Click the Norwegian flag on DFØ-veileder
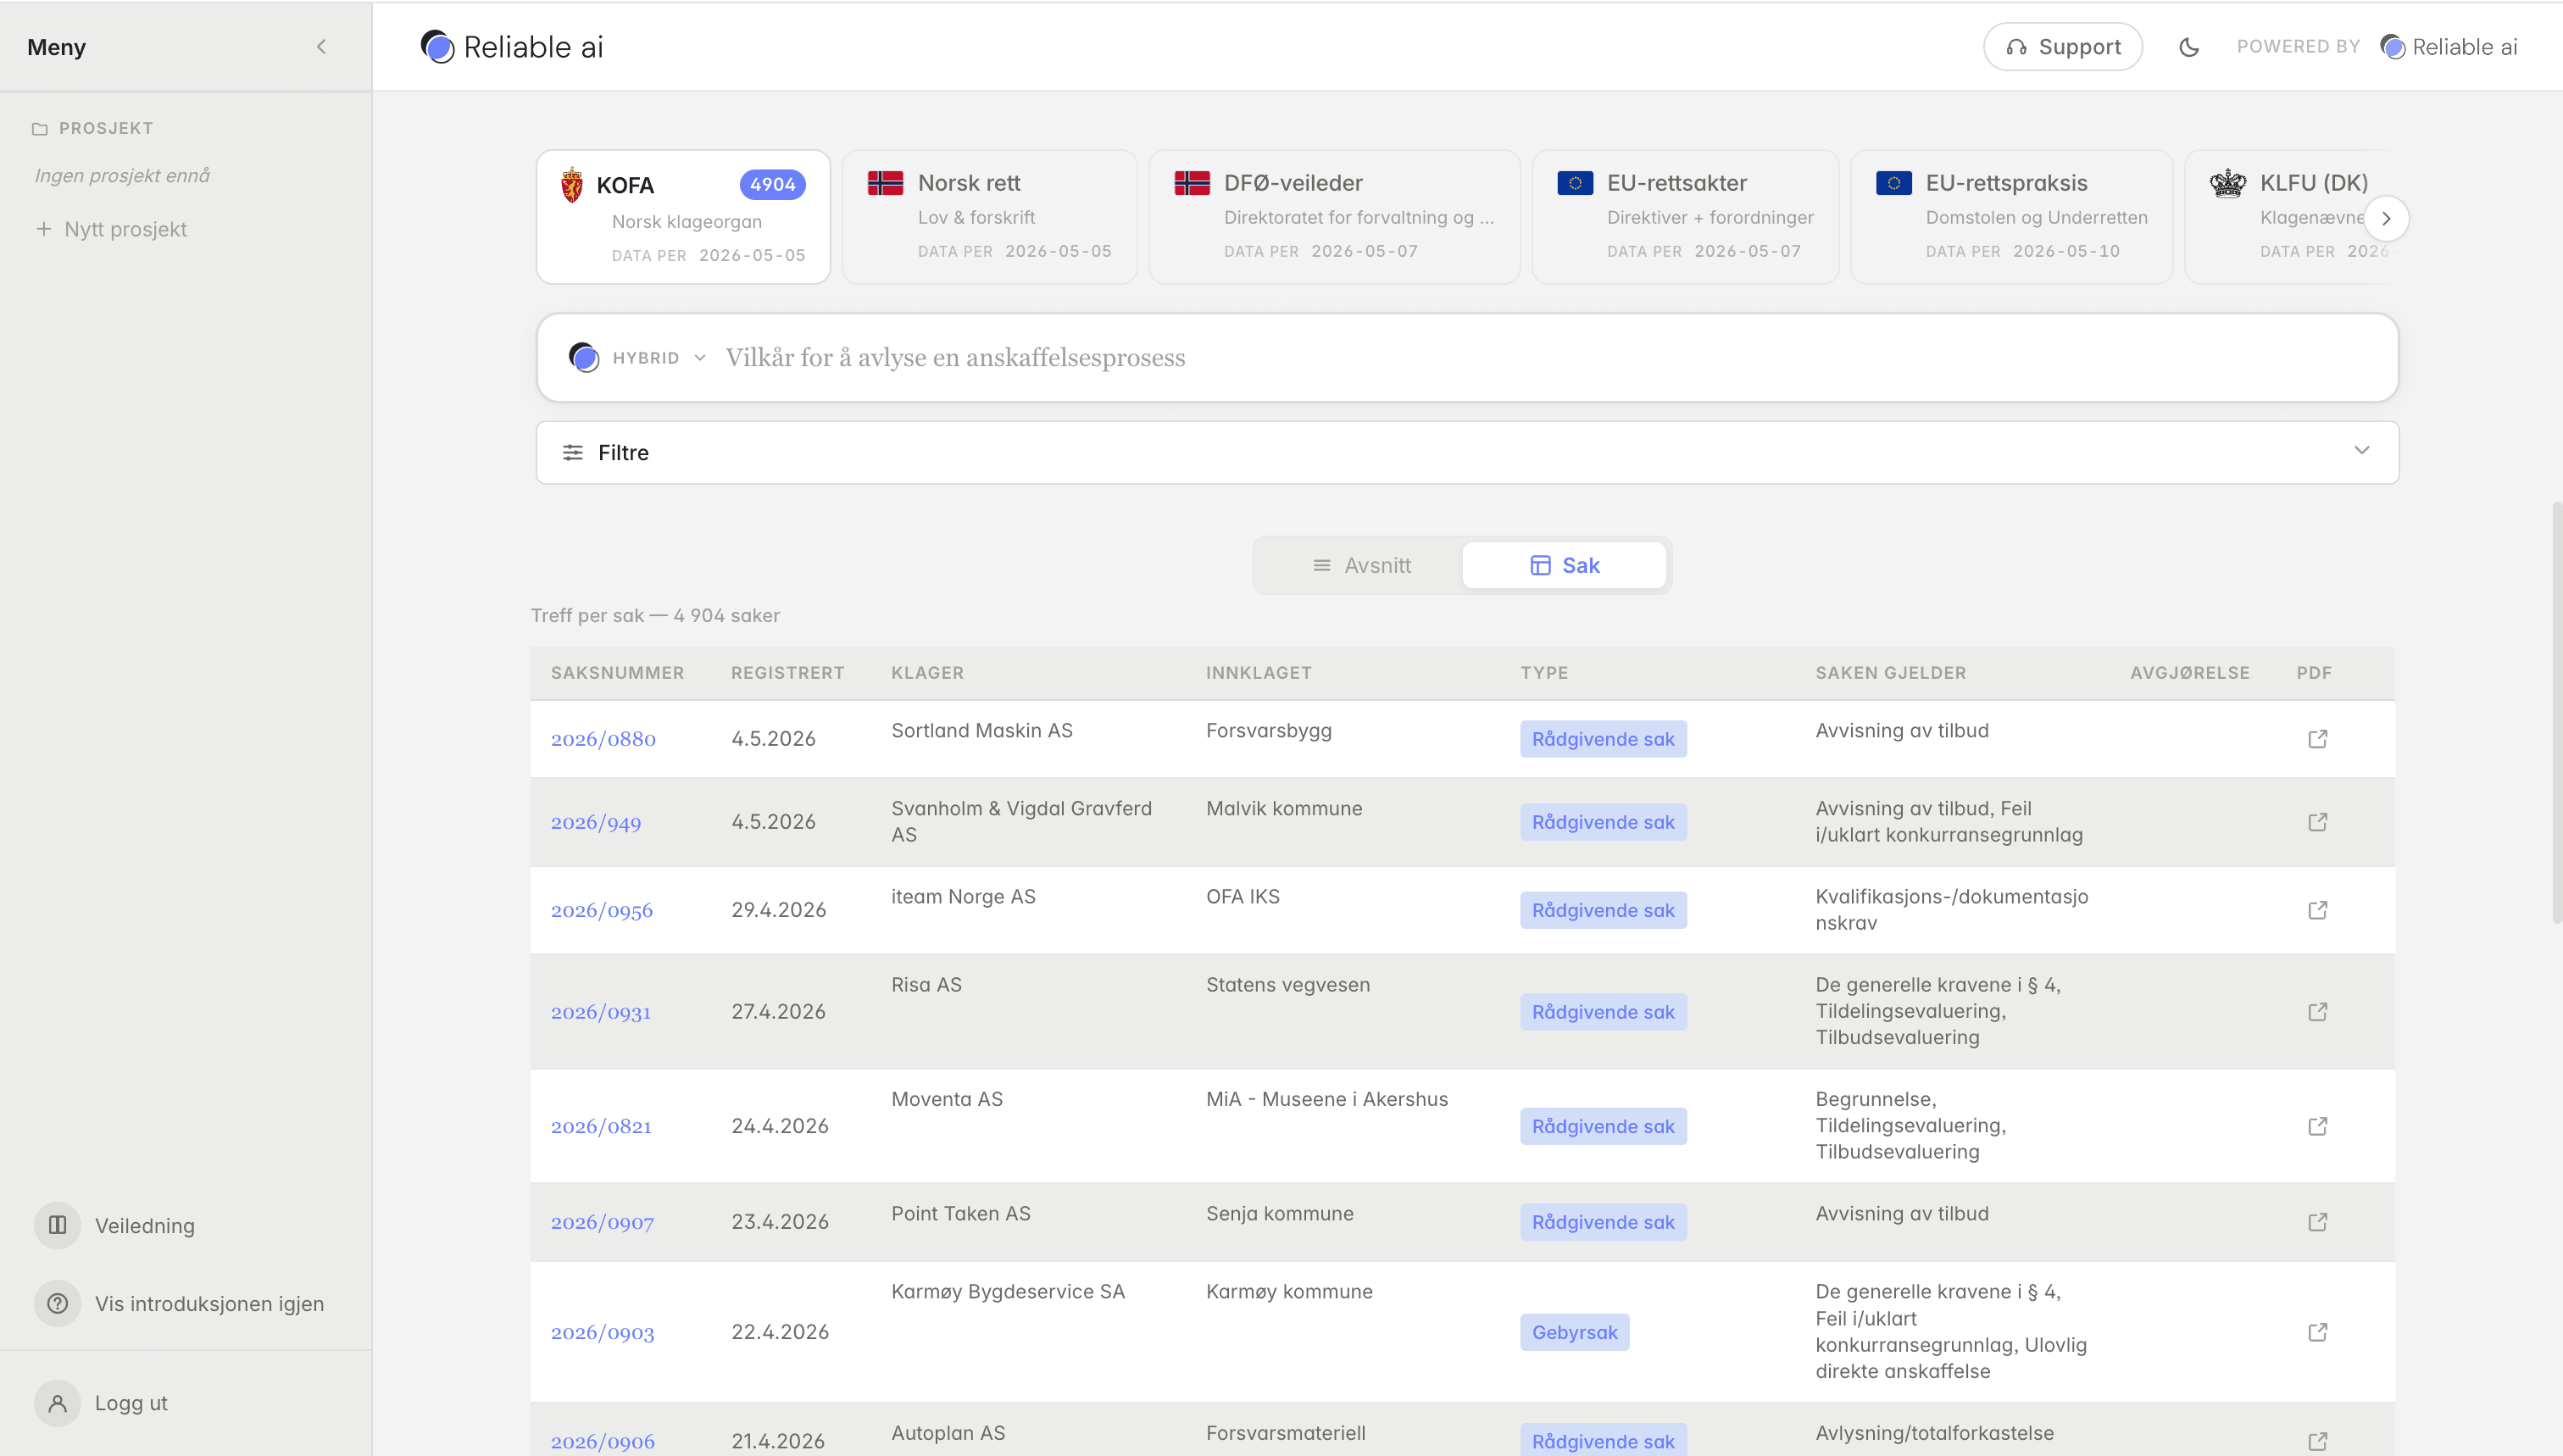Screen dimensions: 2563x1456 pyautogui.click(x=1192, y=183)
